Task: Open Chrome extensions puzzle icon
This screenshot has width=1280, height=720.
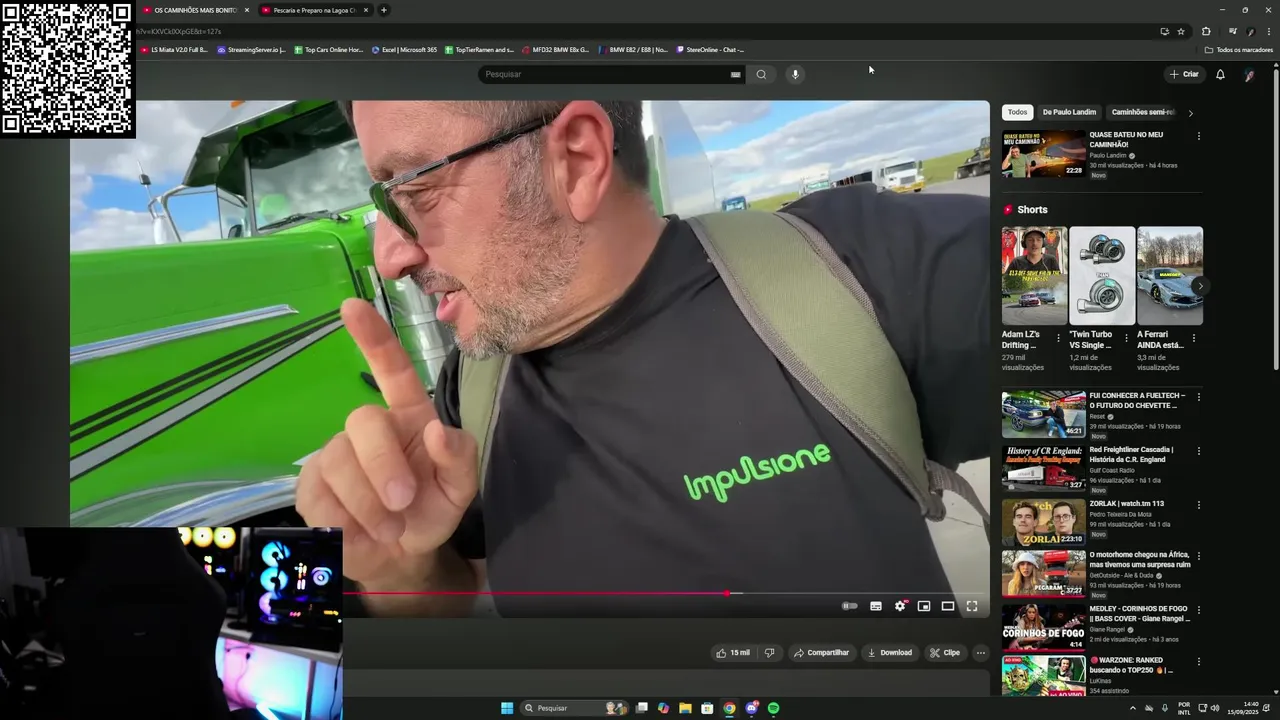Action: pyautogui.click(x=1206, y=31)
